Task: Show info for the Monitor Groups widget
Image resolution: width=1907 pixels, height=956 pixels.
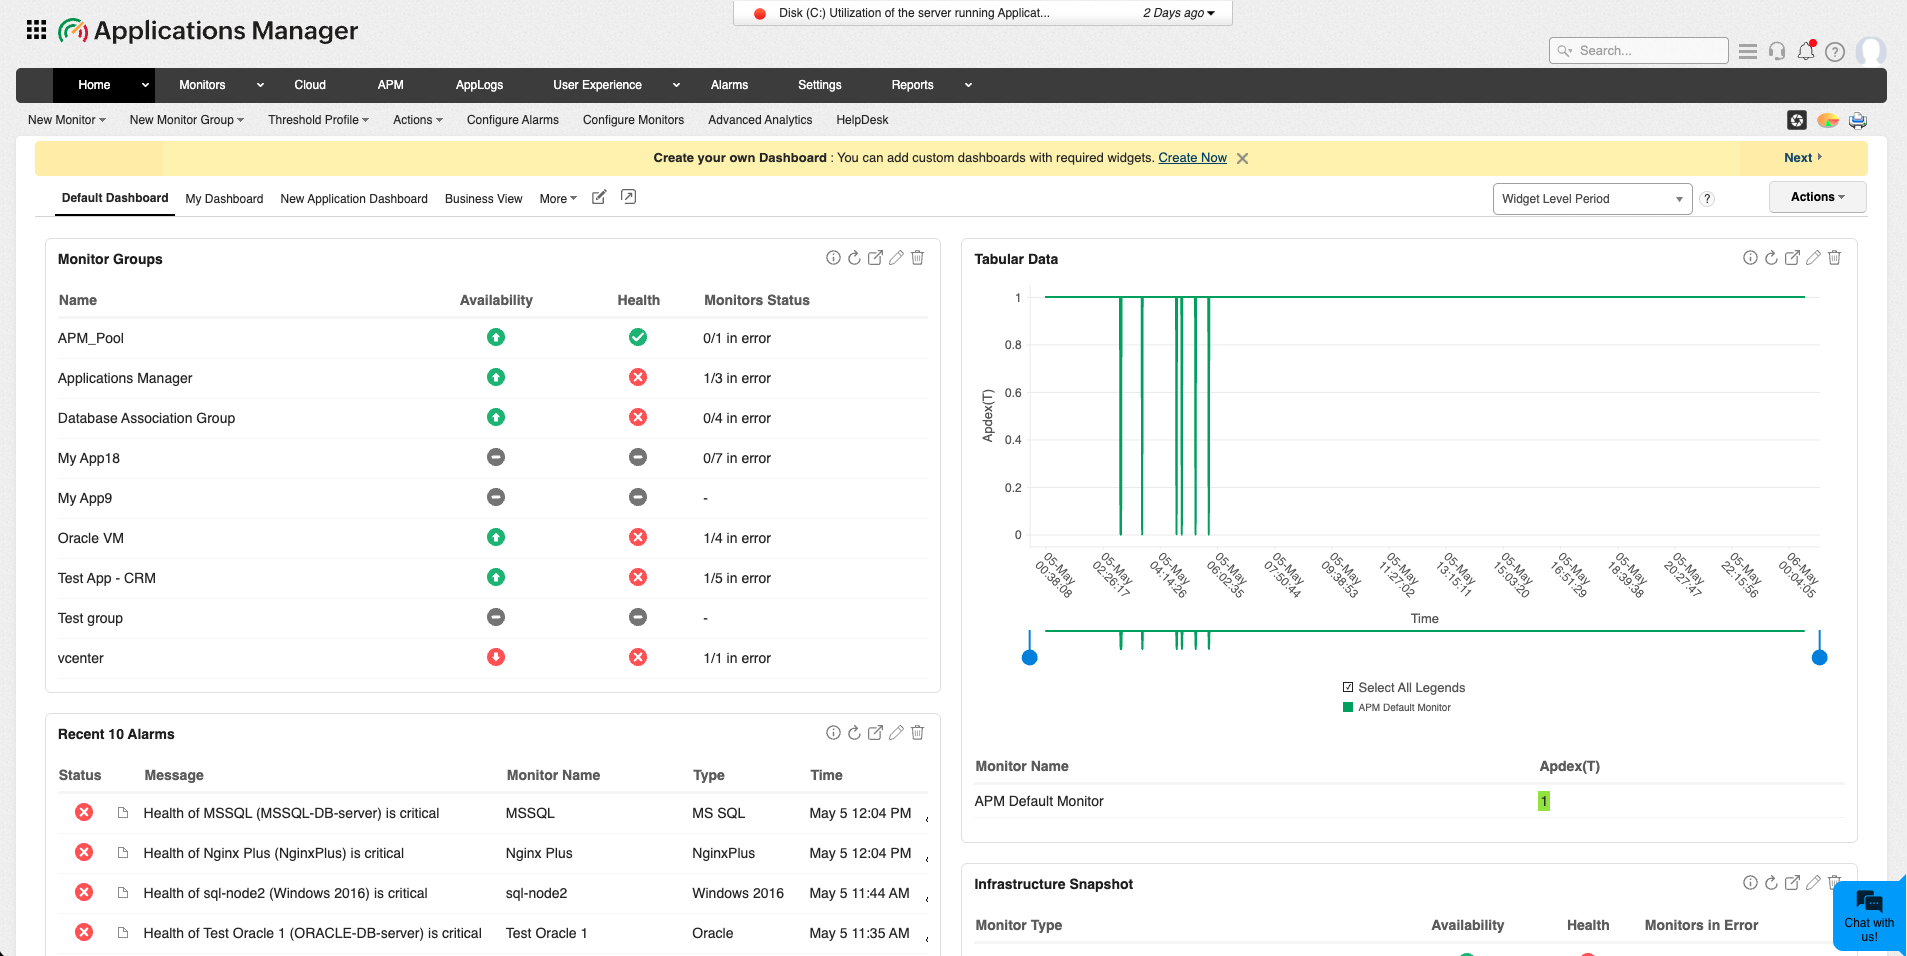Action: [x=833, y=258]
